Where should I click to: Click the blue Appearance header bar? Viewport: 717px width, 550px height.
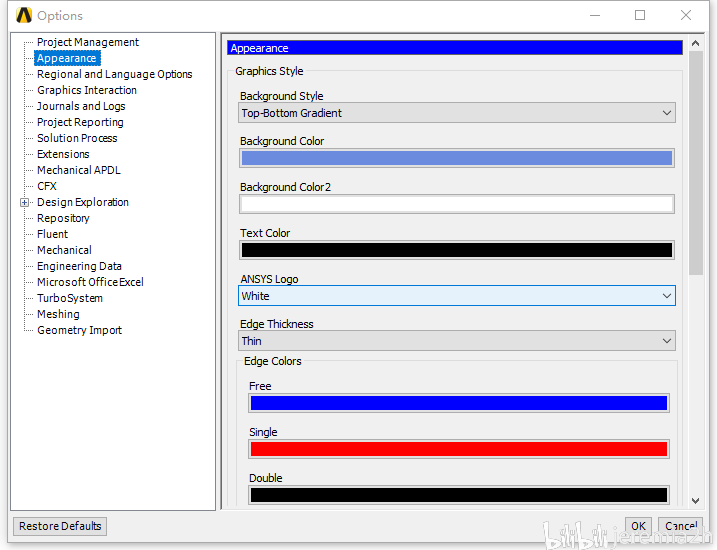coord(455,48)
